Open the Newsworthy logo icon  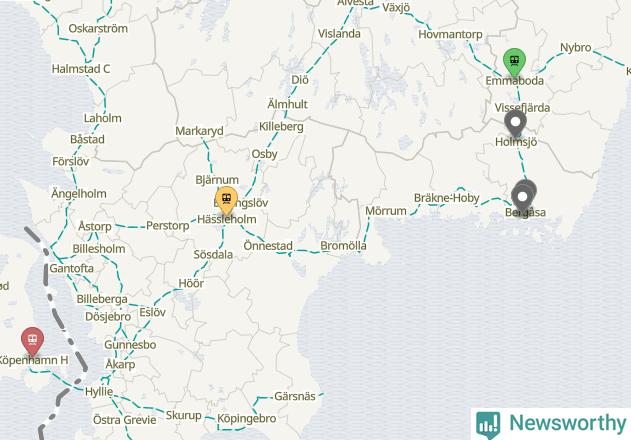coord(488,424)
